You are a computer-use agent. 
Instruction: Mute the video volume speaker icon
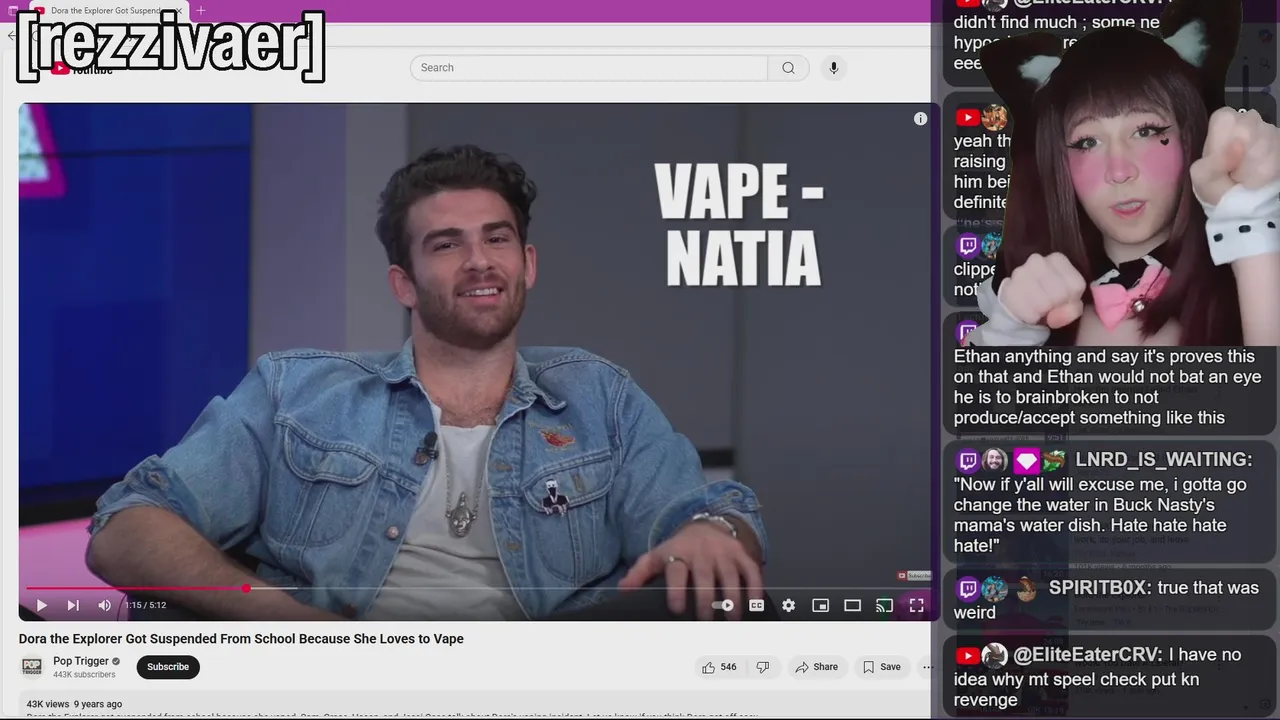point(105,605)
